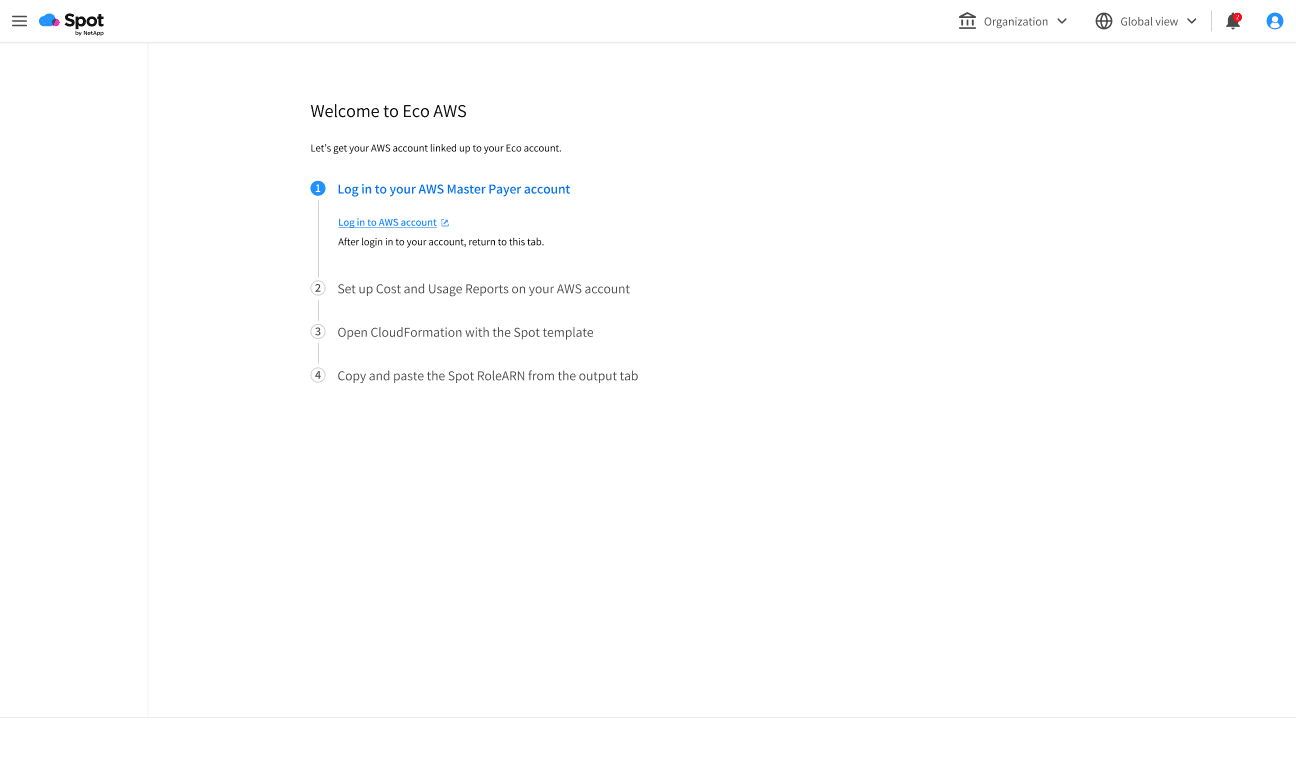Click the step 1 numbered circle indicator
The image size is (1296, 771).
pos(317,188)
